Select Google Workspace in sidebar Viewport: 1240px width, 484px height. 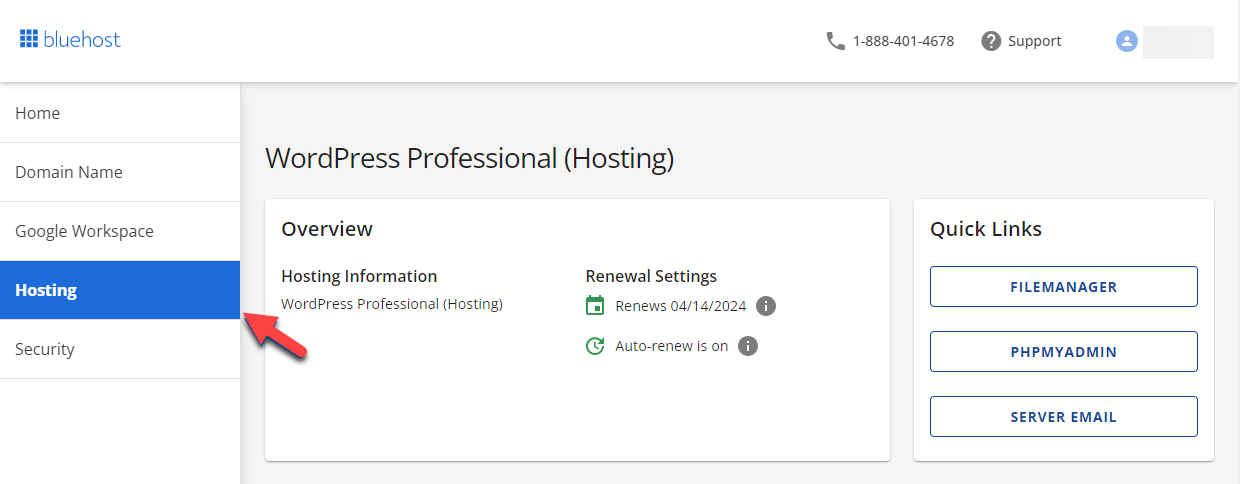(x=85, y=231)
